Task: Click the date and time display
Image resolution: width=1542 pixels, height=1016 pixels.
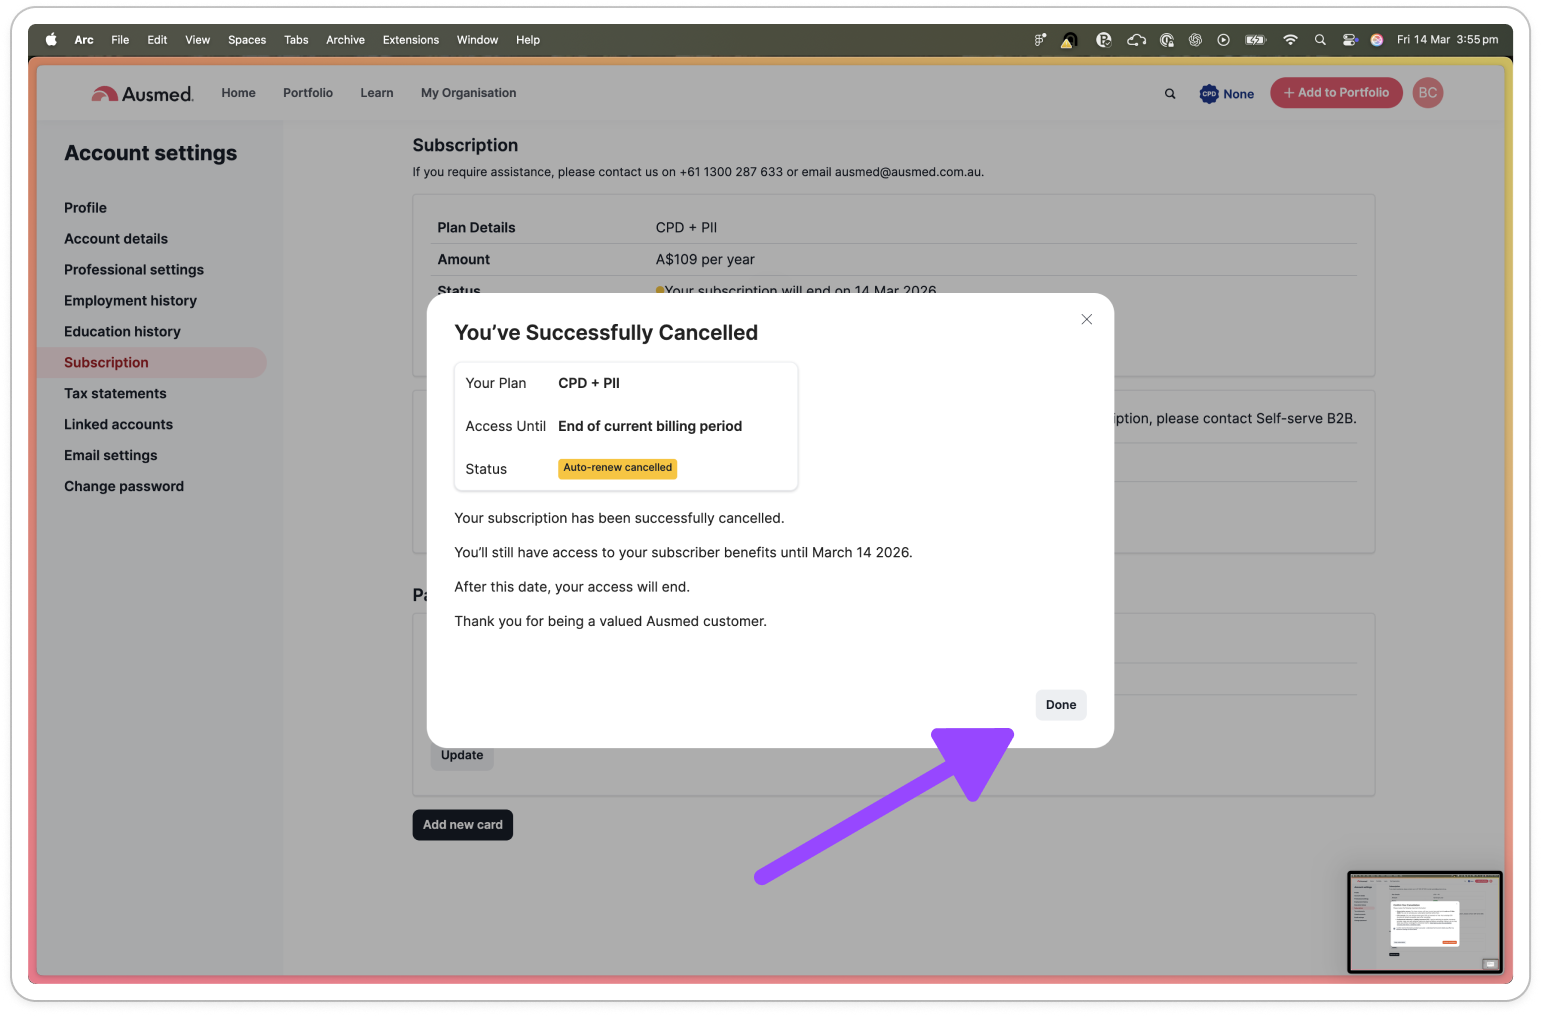Action: pos(1447,40)
